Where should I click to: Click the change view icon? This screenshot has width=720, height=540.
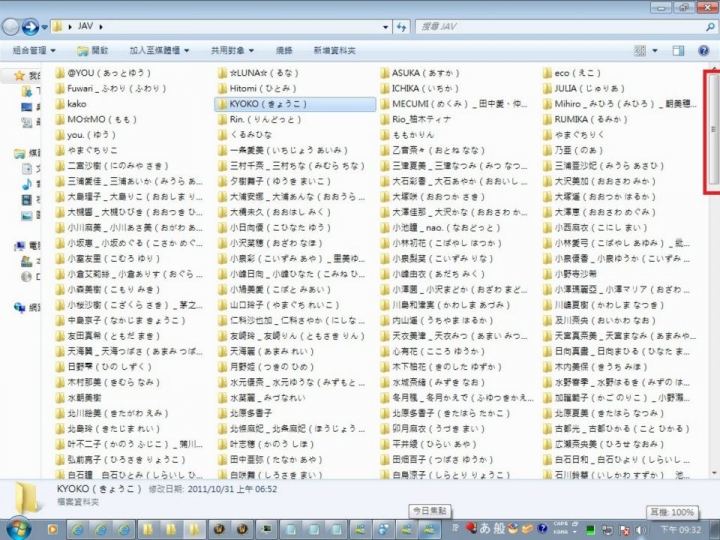pos(640,51)
